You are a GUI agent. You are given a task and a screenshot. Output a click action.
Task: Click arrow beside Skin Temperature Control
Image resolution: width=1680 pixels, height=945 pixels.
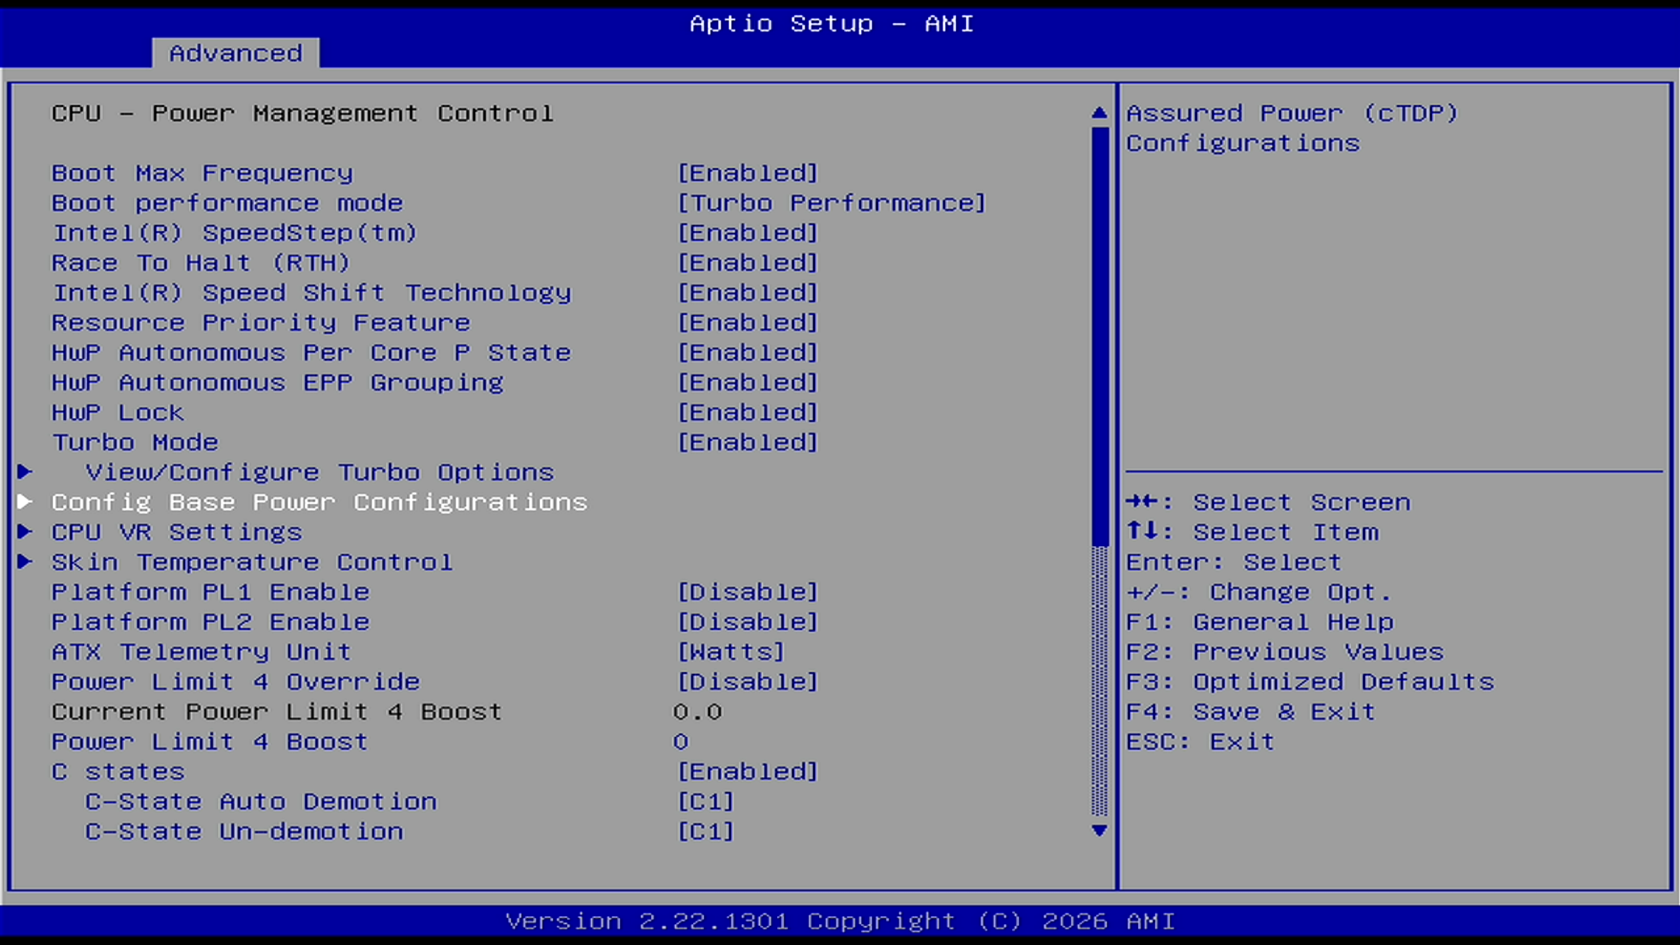25,562
